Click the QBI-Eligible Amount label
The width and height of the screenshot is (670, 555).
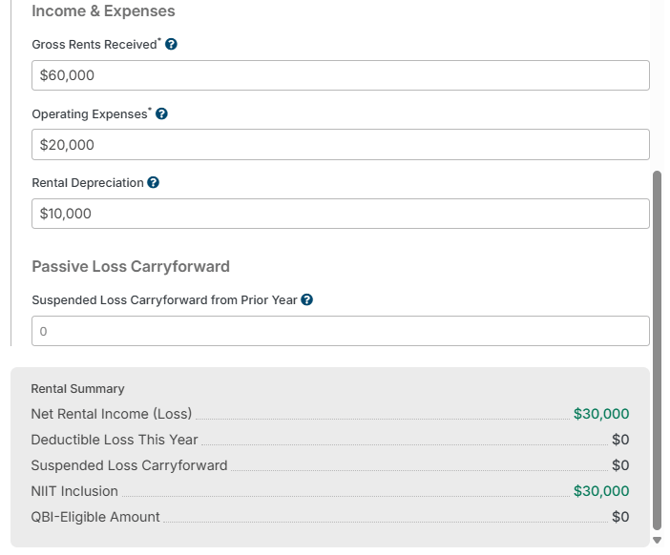(x=95, y=517)
